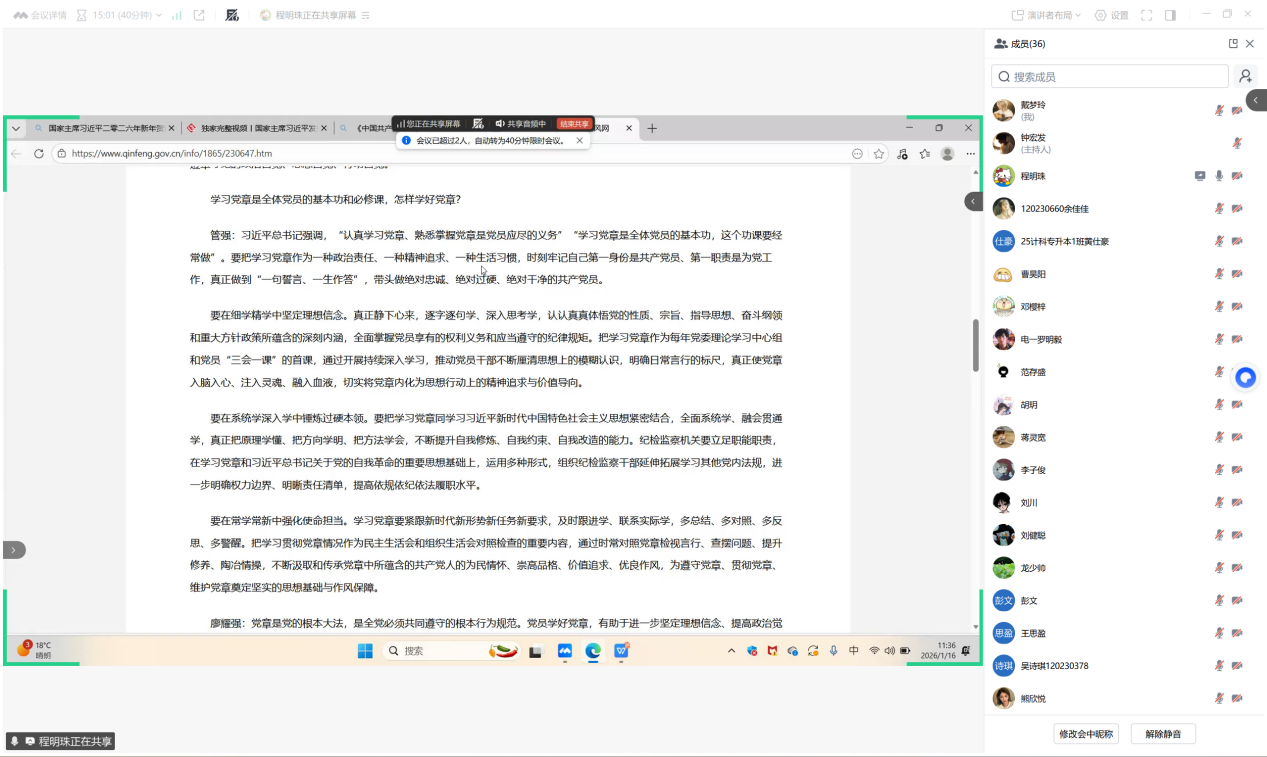Enter full screen mode in meeting window
Viewport: 1267px width, 757px height.
point(1147,15)
